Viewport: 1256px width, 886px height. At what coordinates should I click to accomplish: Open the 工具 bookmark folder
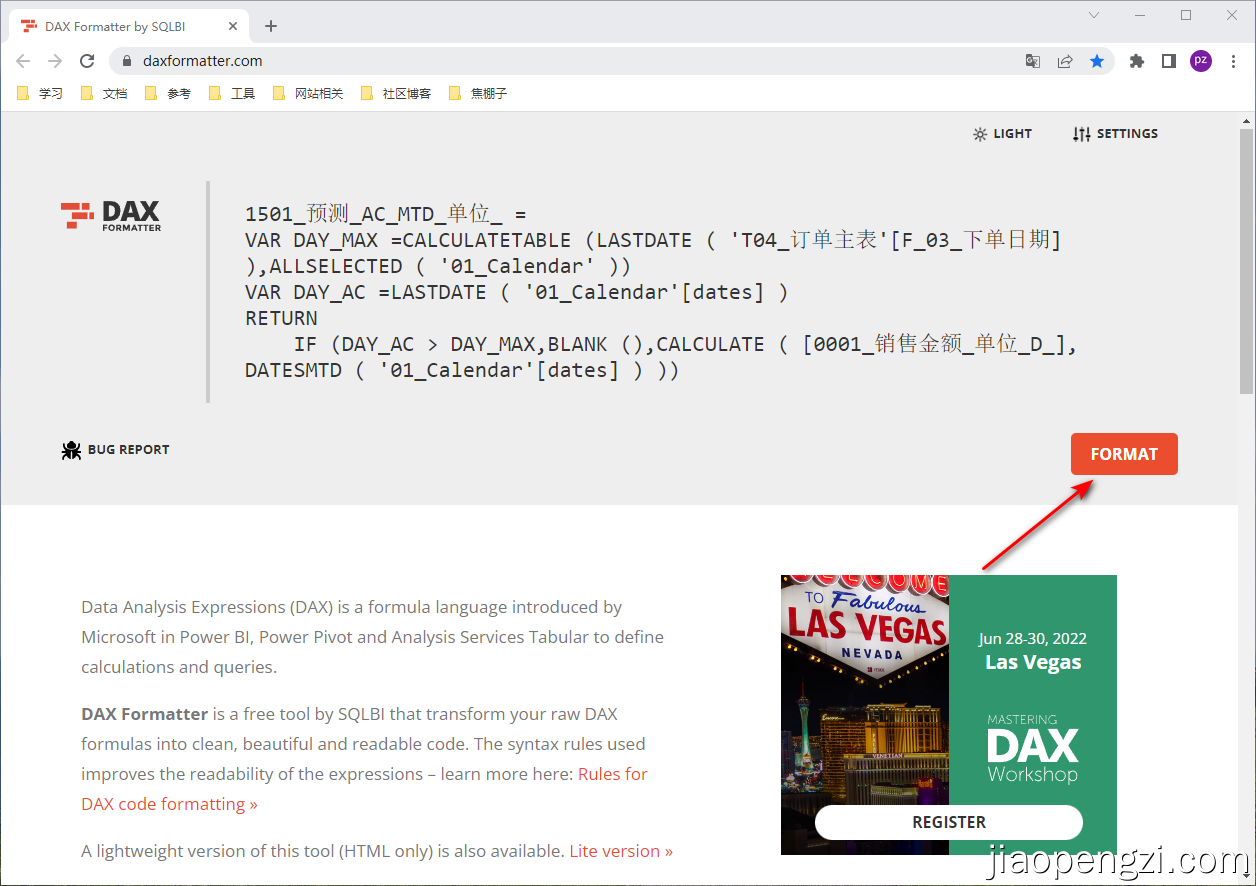pos(232,93)
